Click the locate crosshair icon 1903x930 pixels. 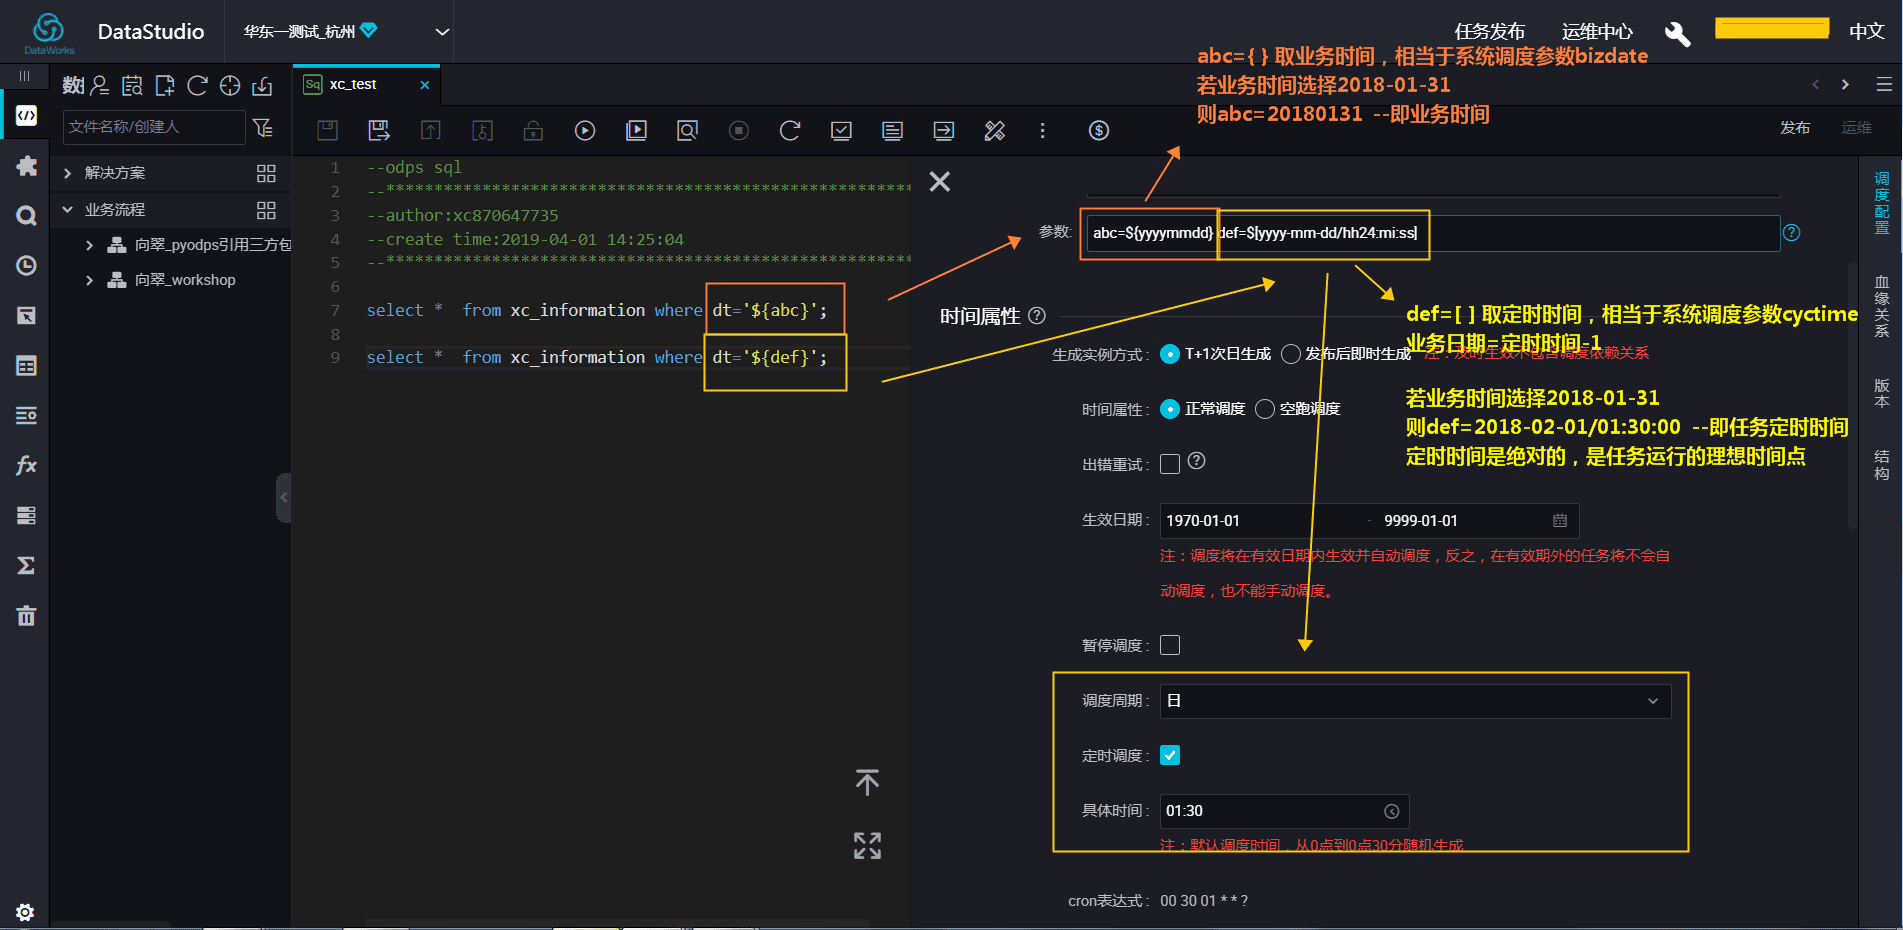(230, 86)
